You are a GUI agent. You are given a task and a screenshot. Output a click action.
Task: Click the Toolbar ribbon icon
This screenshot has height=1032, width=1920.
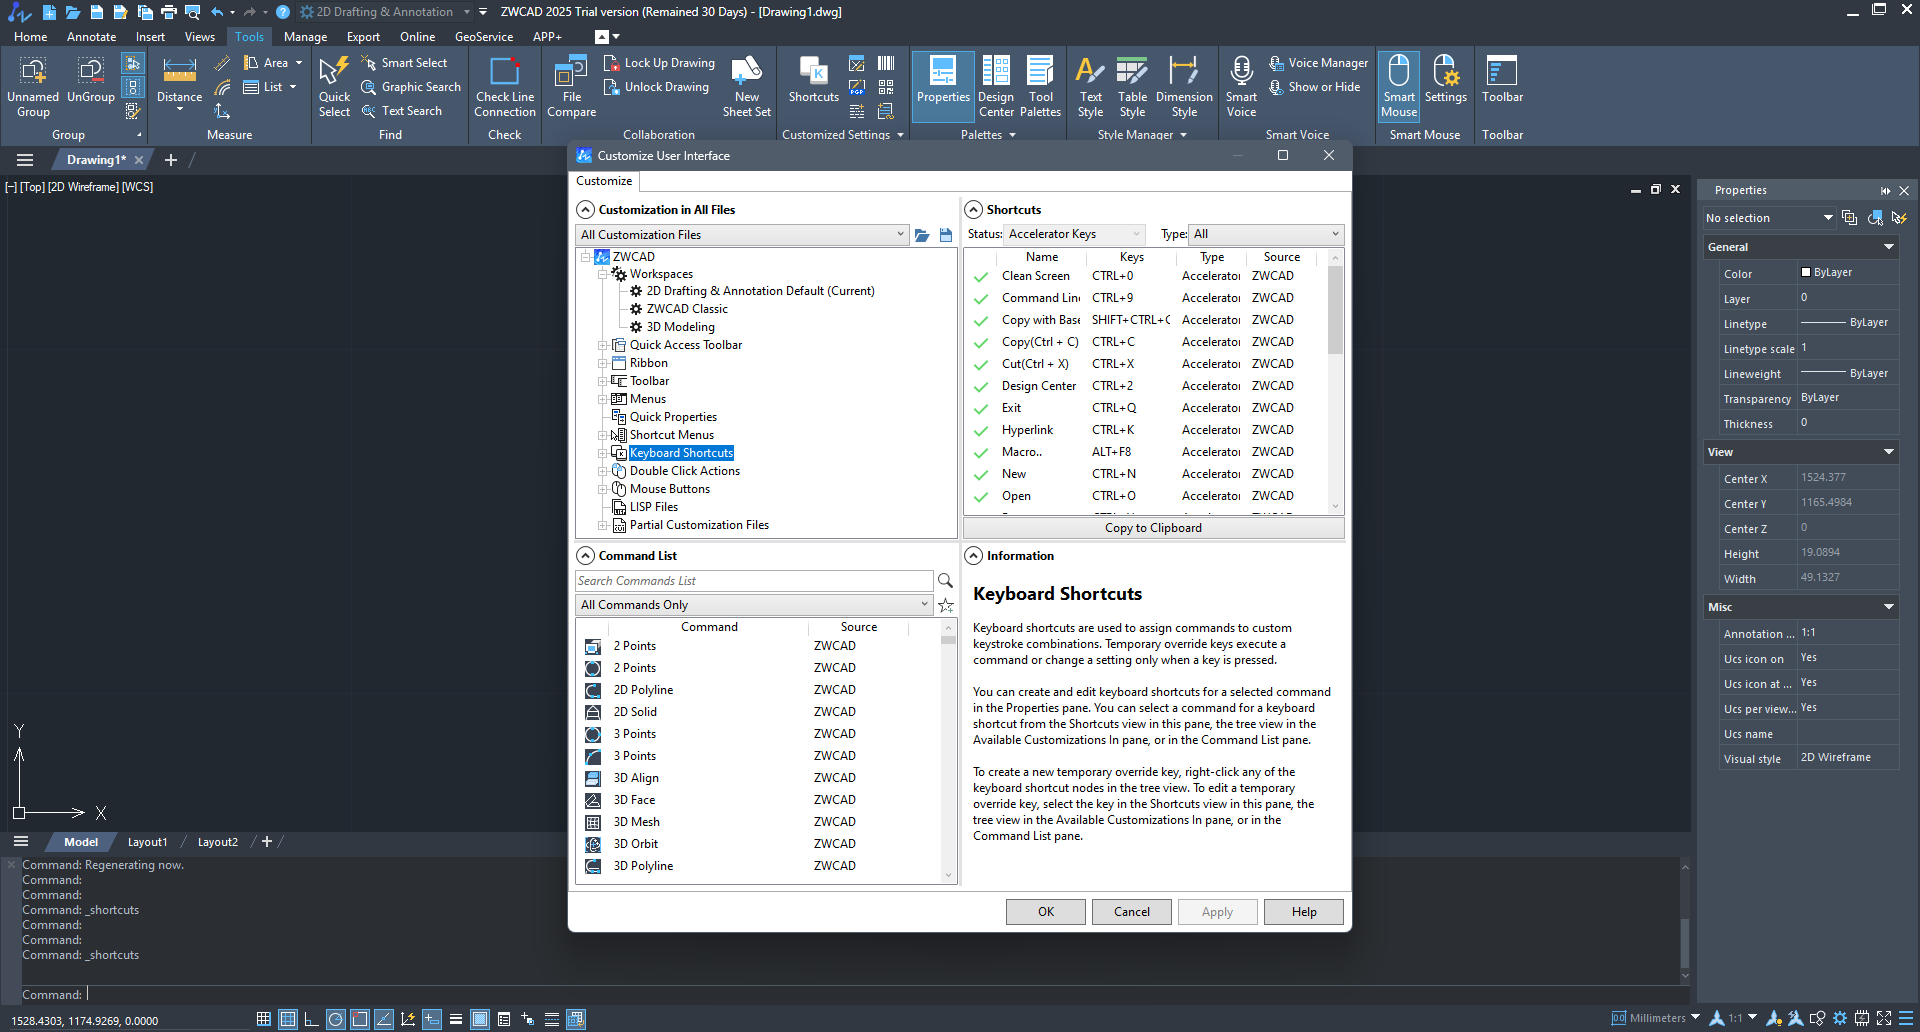(x=1502, y=80)
